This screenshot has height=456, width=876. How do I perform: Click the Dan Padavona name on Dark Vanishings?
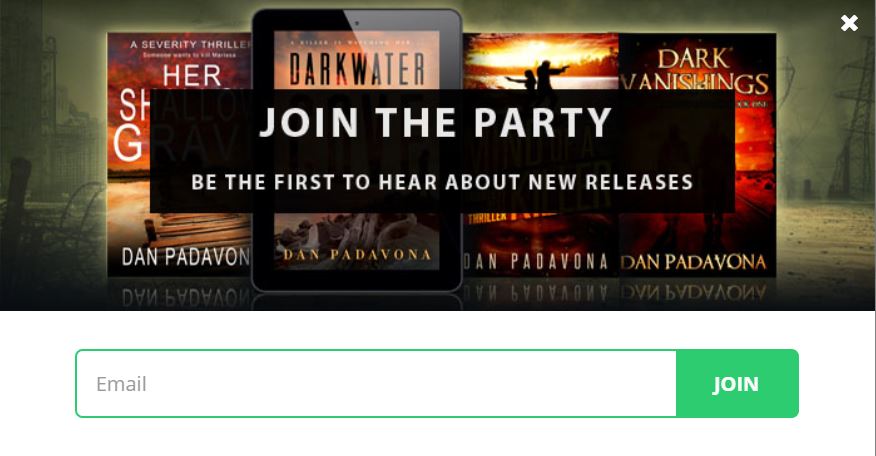(693, 262)
